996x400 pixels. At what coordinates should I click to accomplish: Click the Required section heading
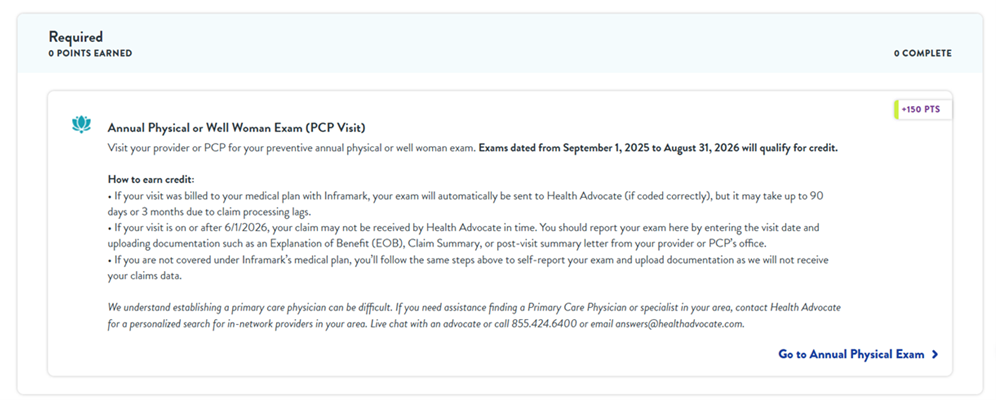click(x=76, y=37)
